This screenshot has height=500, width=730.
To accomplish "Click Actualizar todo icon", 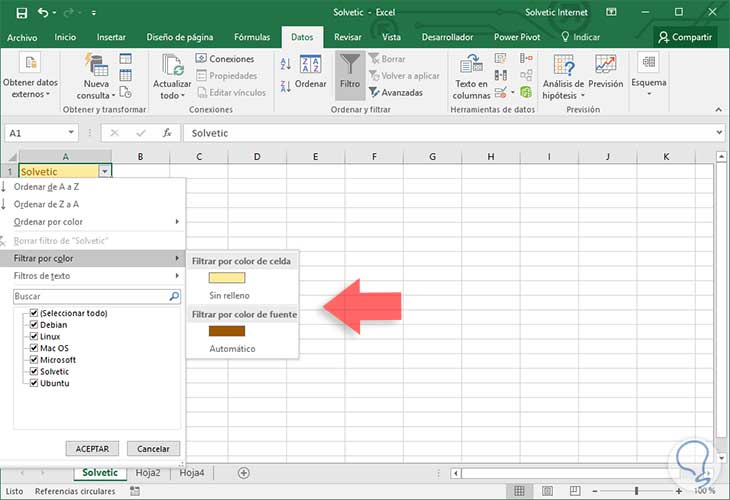I will 172,65.
